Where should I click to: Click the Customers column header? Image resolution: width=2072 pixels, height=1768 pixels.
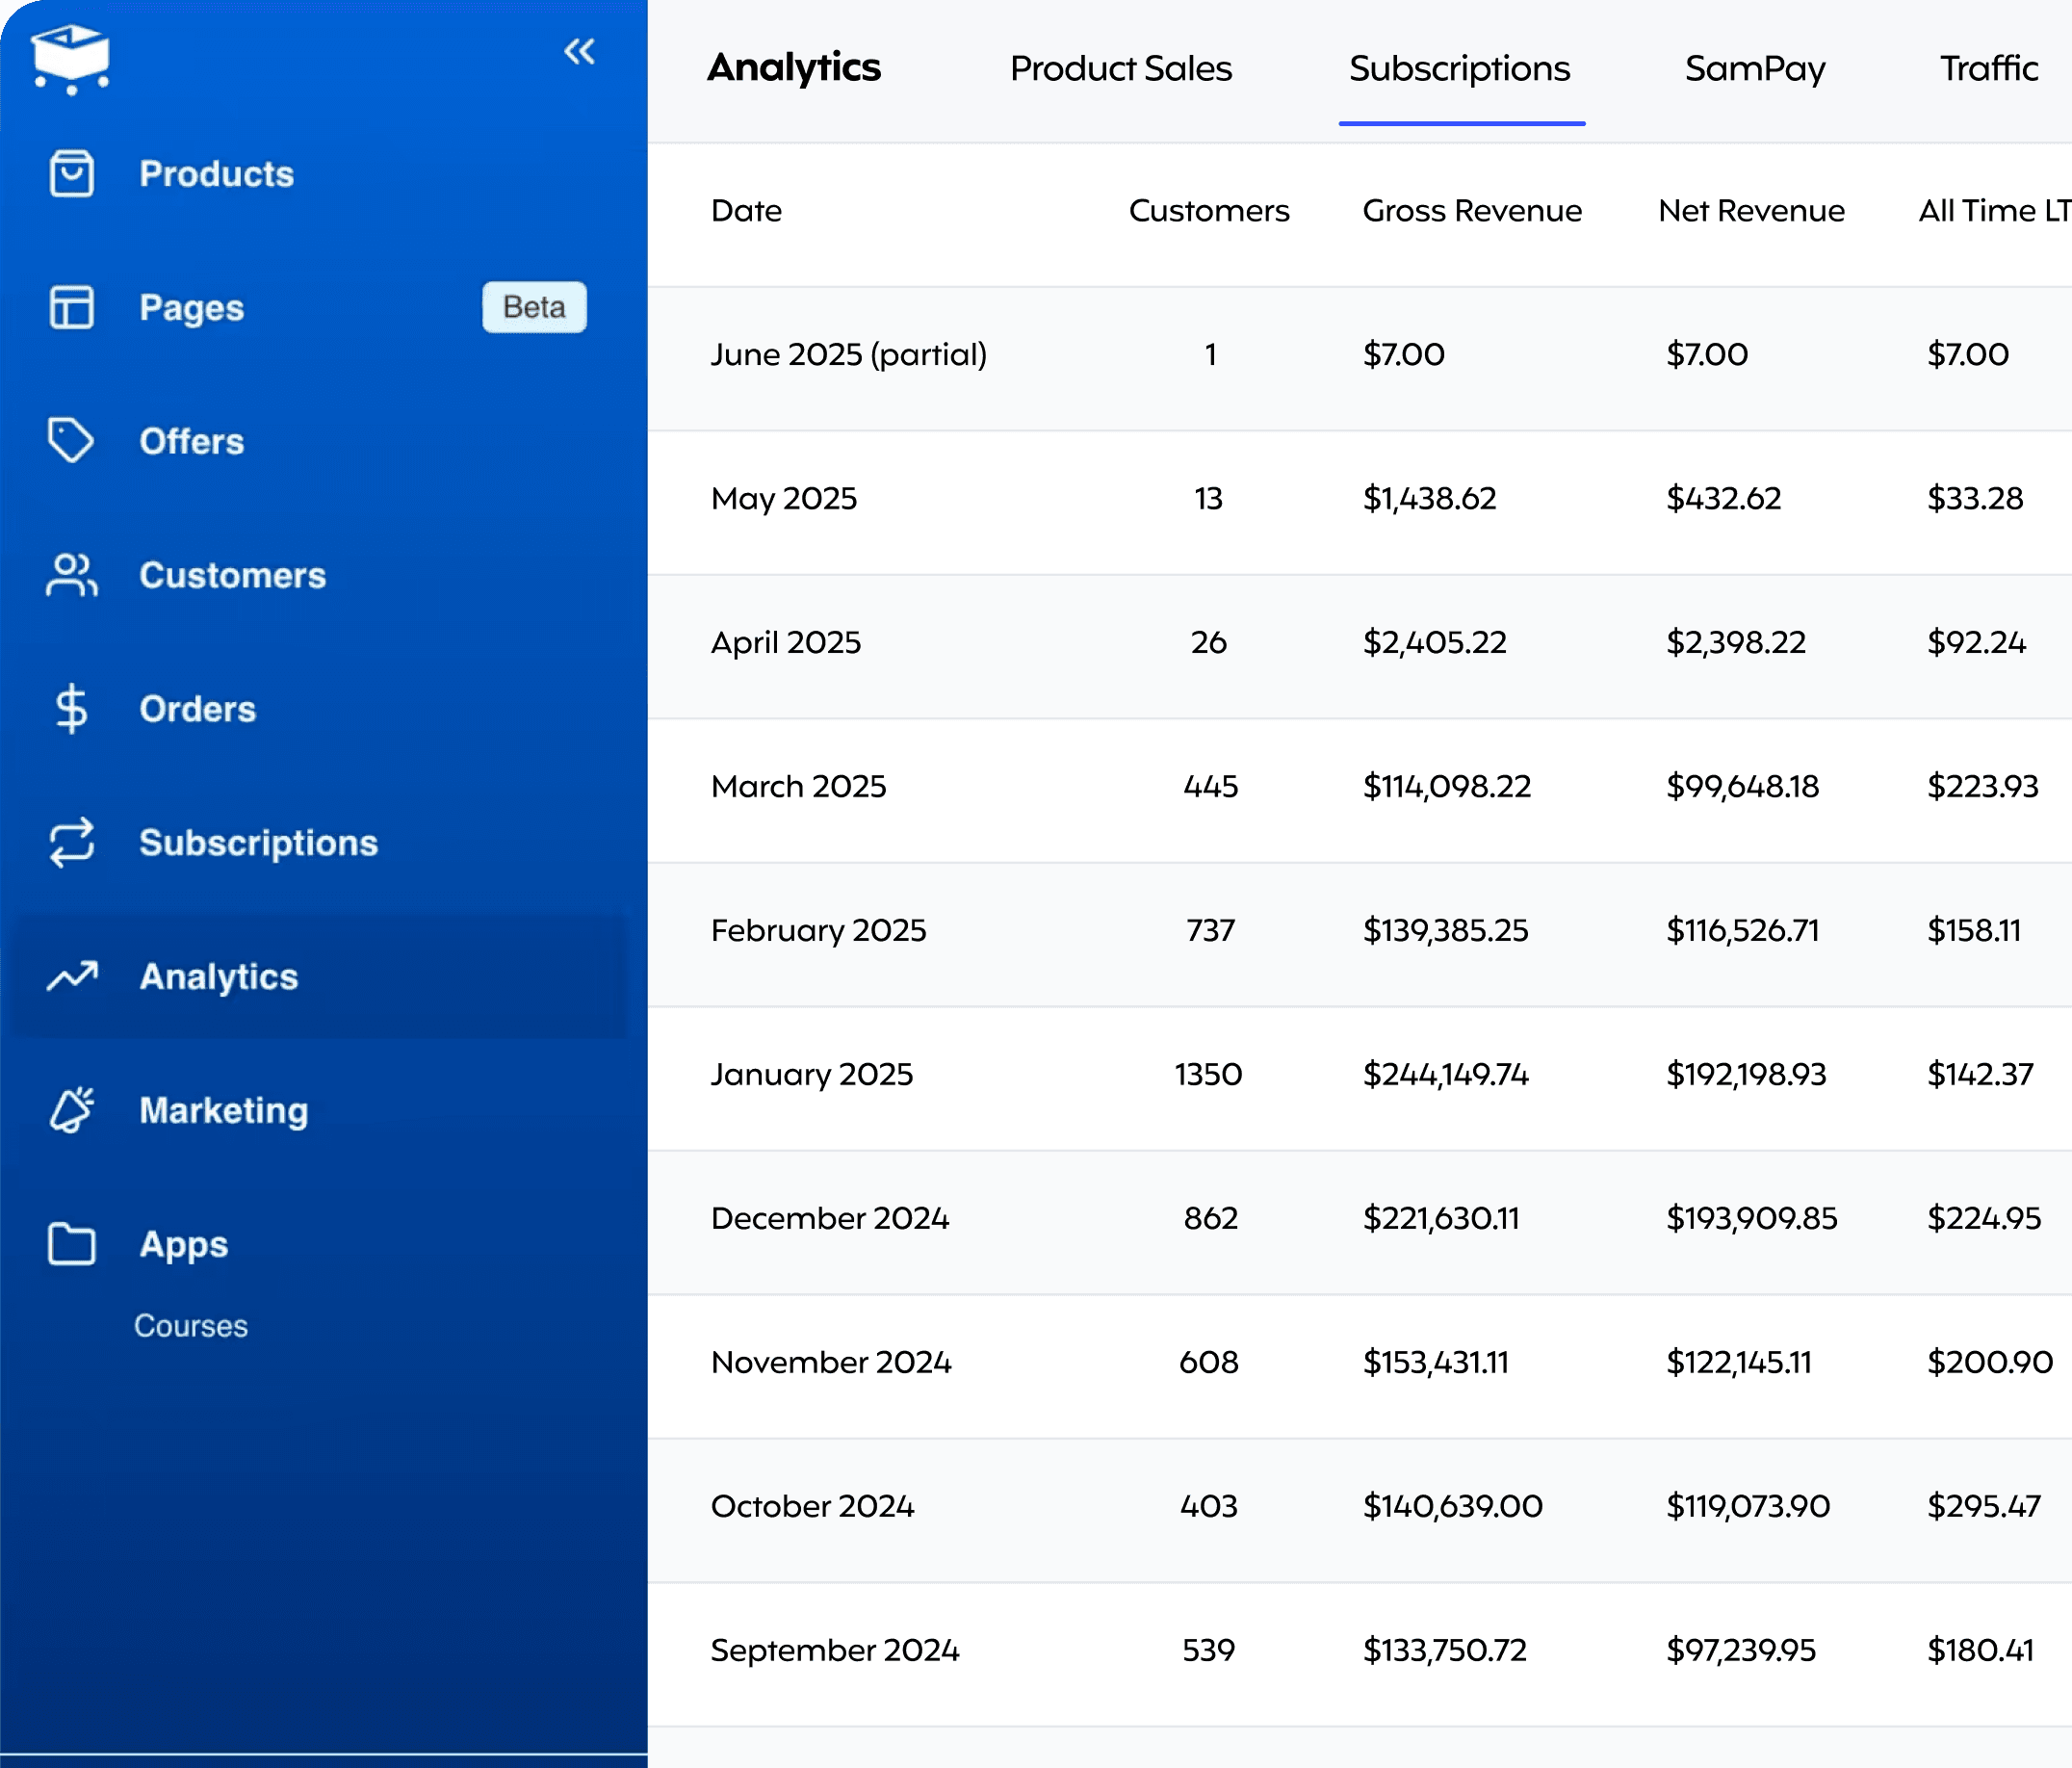pos(1208,211)
